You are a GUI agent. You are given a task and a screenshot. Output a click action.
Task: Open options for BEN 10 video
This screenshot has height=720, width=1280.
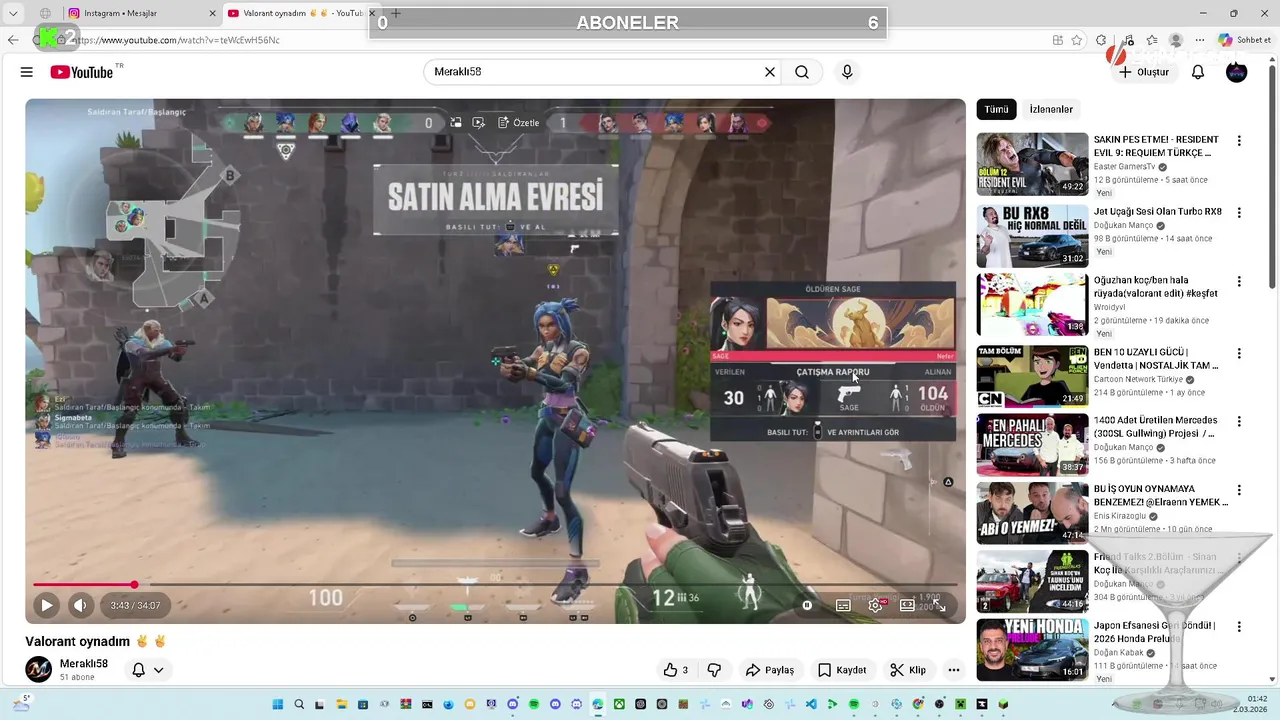click(1239, 354)
